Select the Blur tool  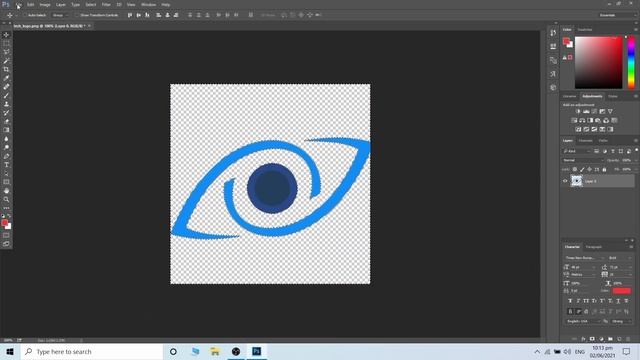(6, 139)
